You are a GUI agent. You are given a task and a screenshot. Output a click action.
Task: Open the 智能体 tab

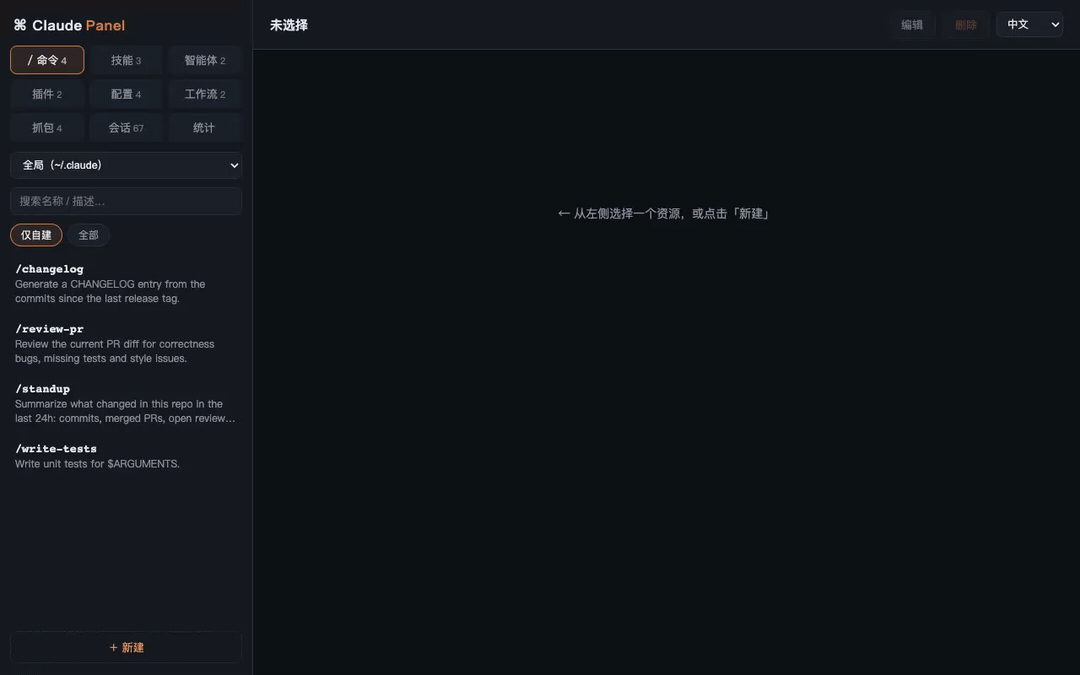(x=205, y=60)
